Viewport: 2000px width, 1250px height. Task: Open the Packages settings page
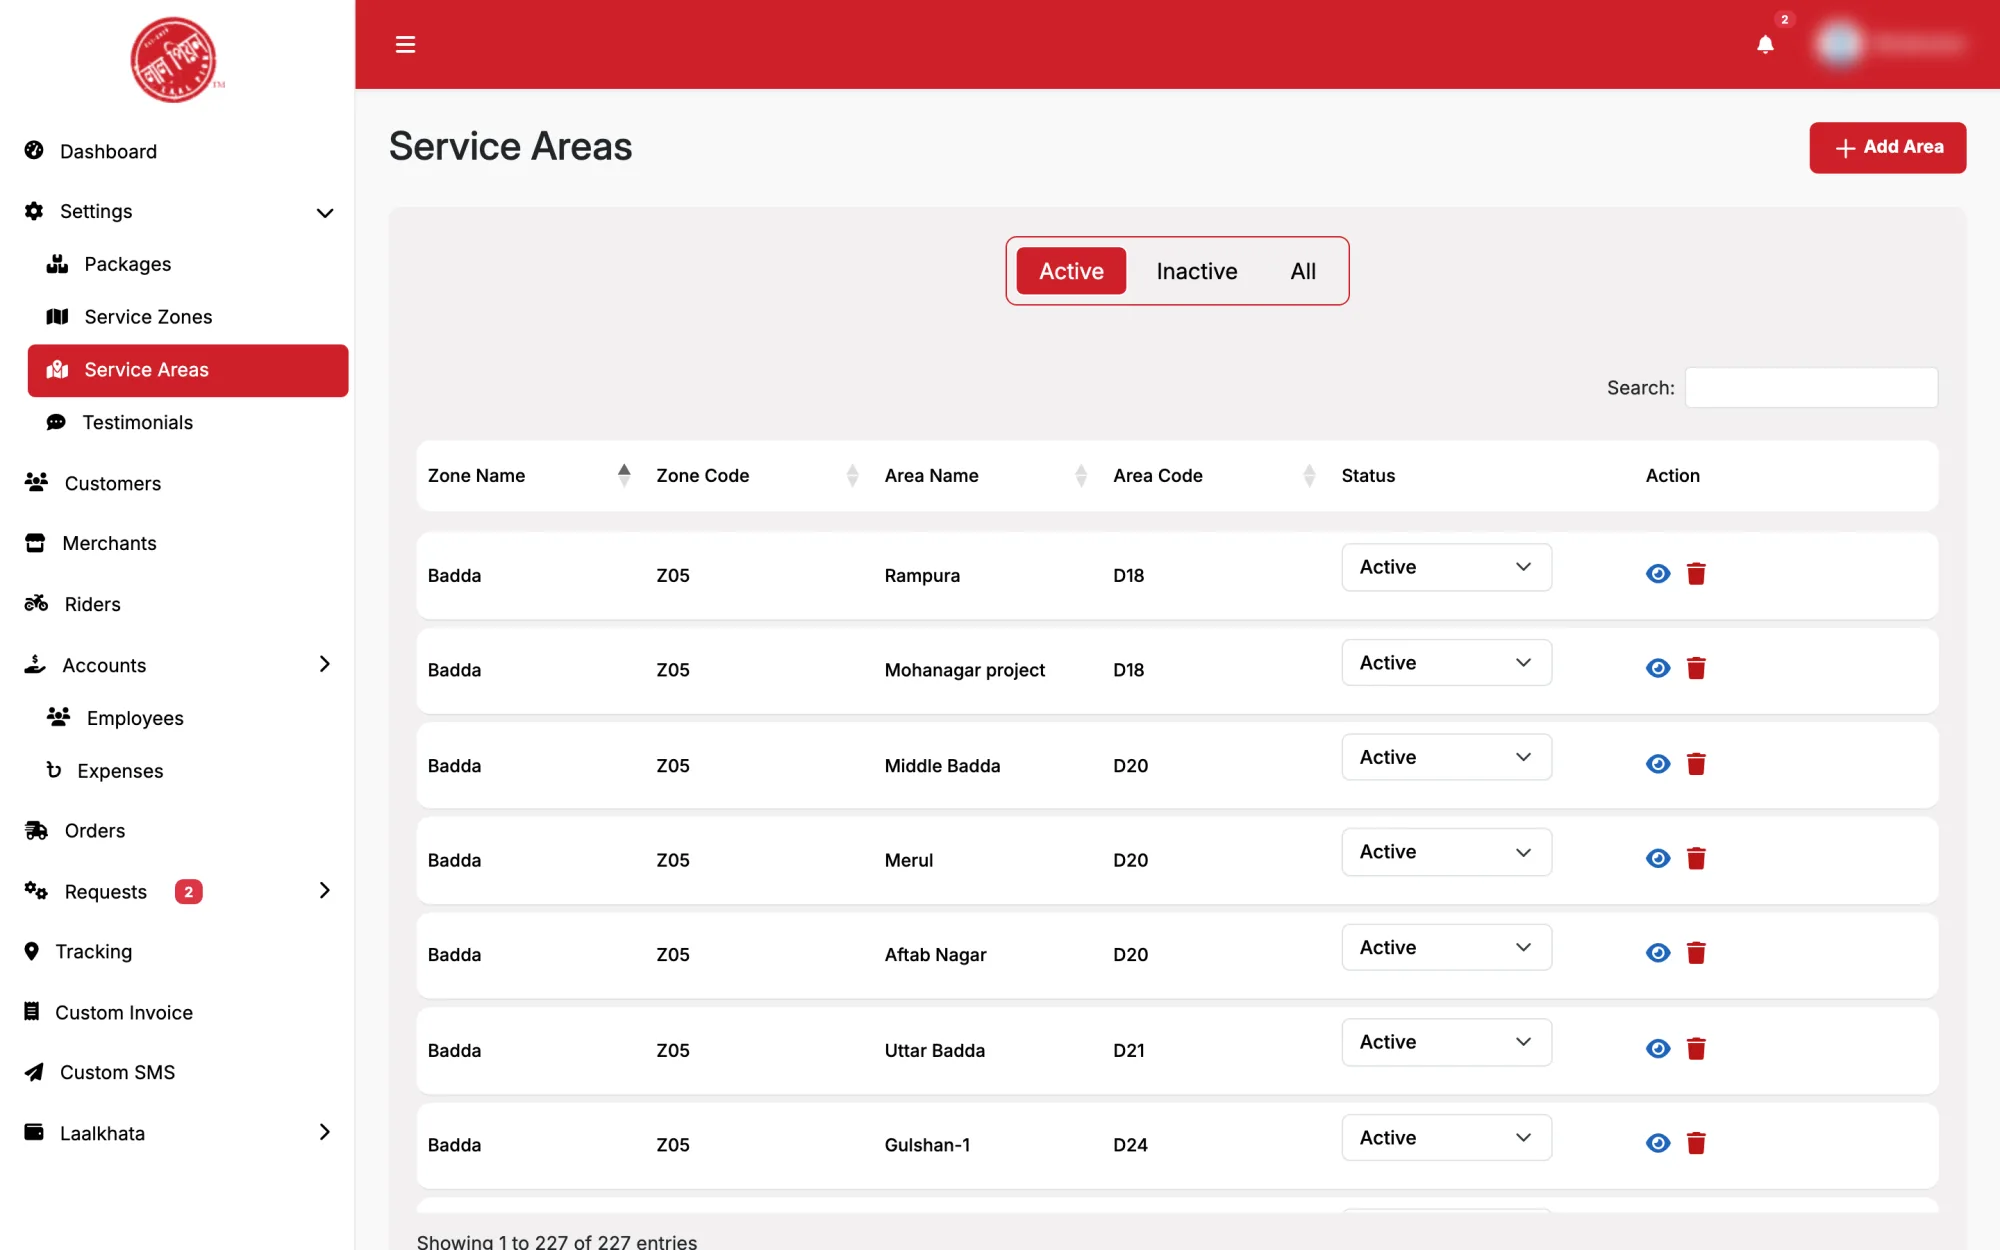pos(128,264)
